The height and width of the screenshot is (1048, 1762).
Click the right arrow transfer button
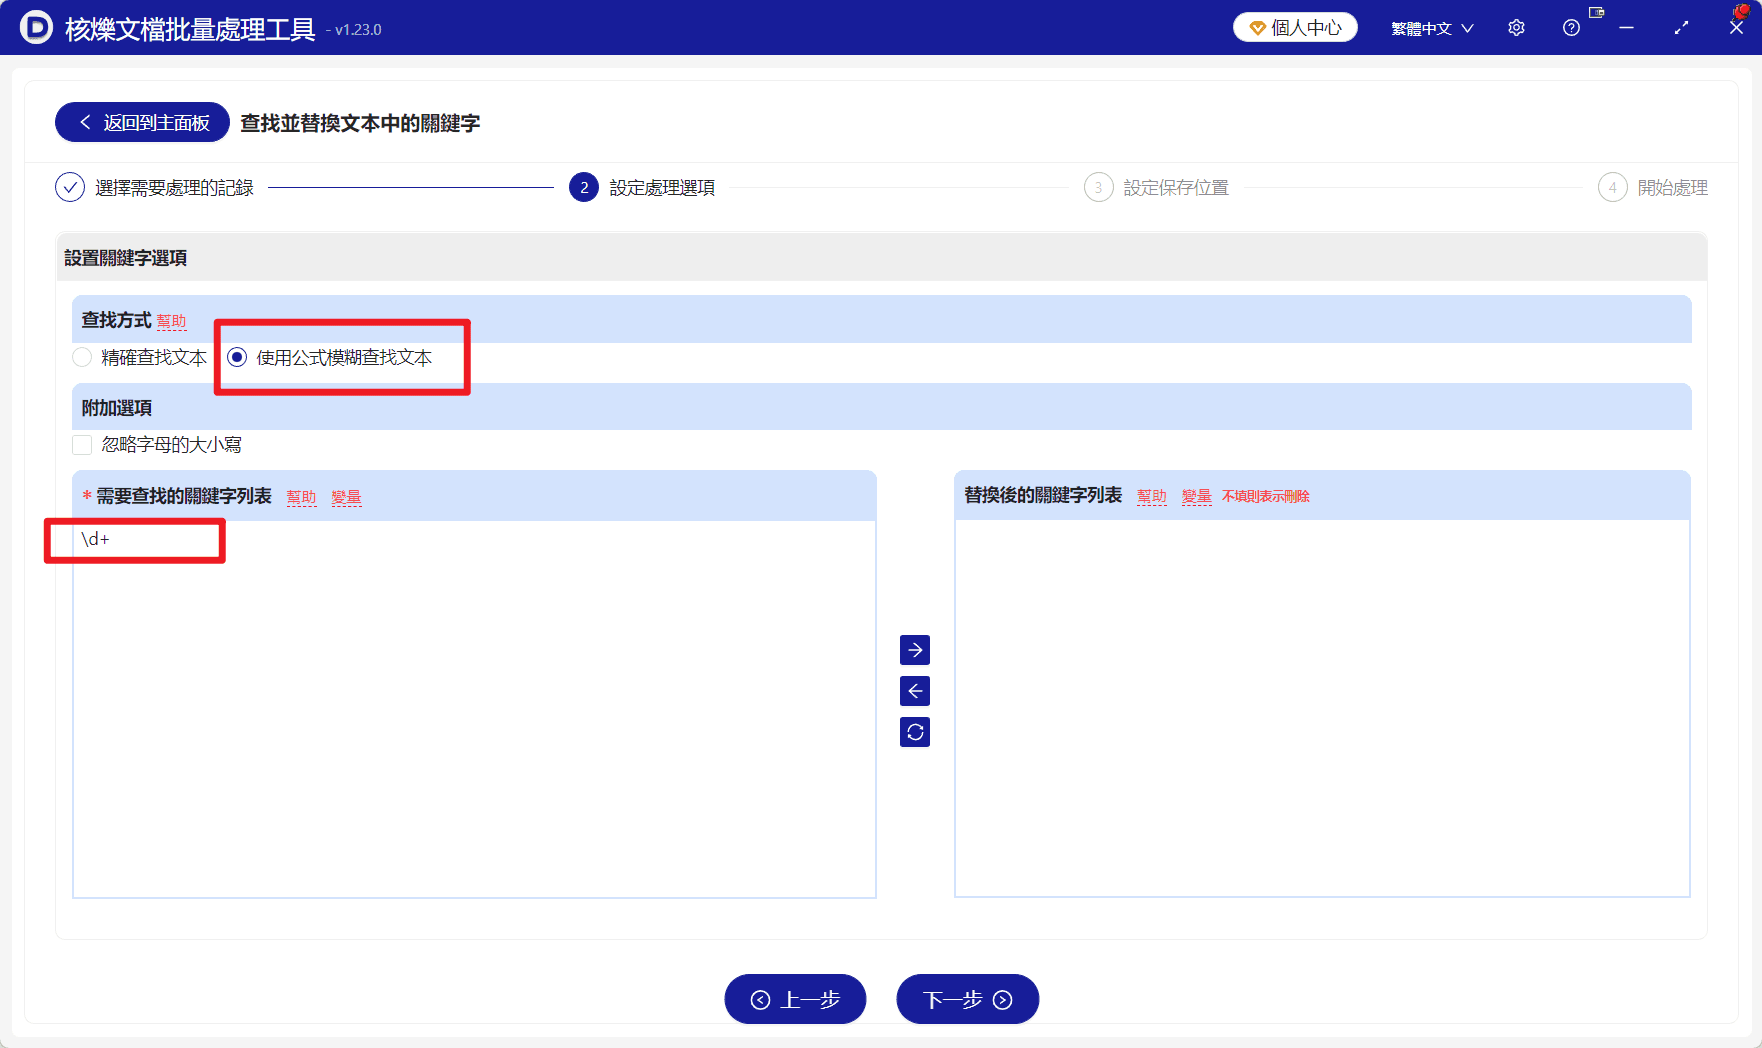915,650
